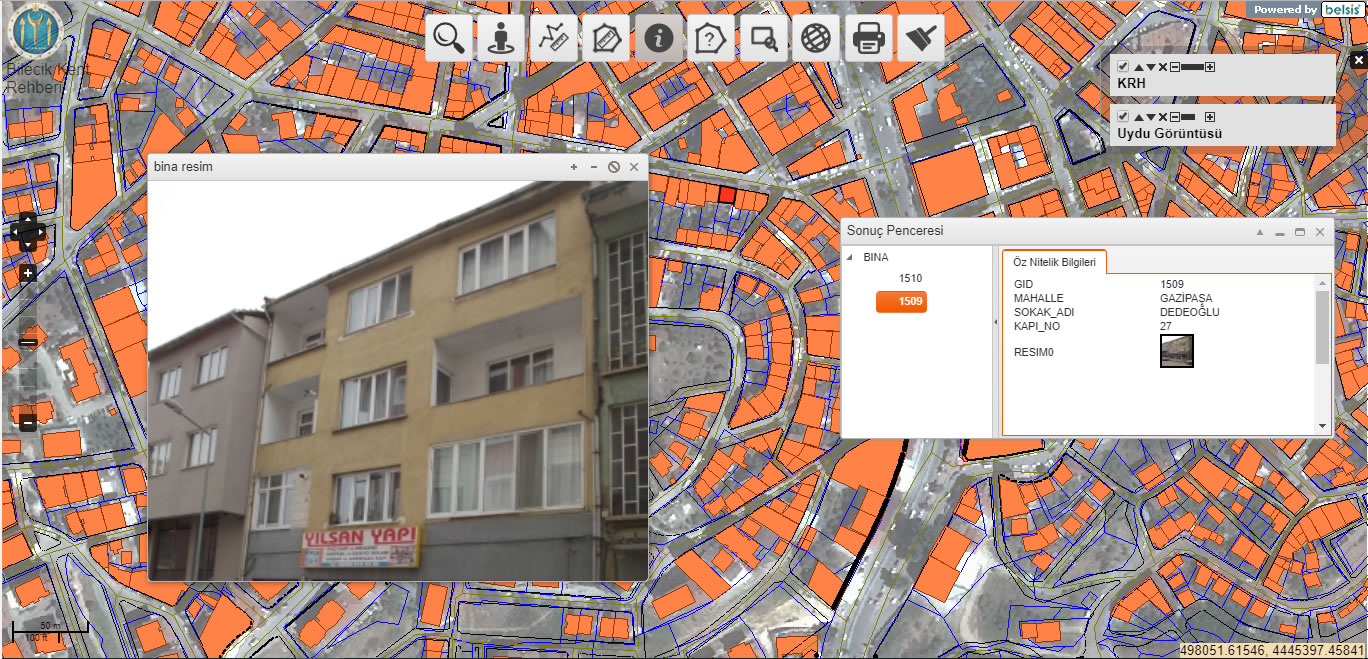Screen dimensions: 1368x659
Task: Minimize the Sonuç Penceresi window
Action: [x=1280, y=232]
